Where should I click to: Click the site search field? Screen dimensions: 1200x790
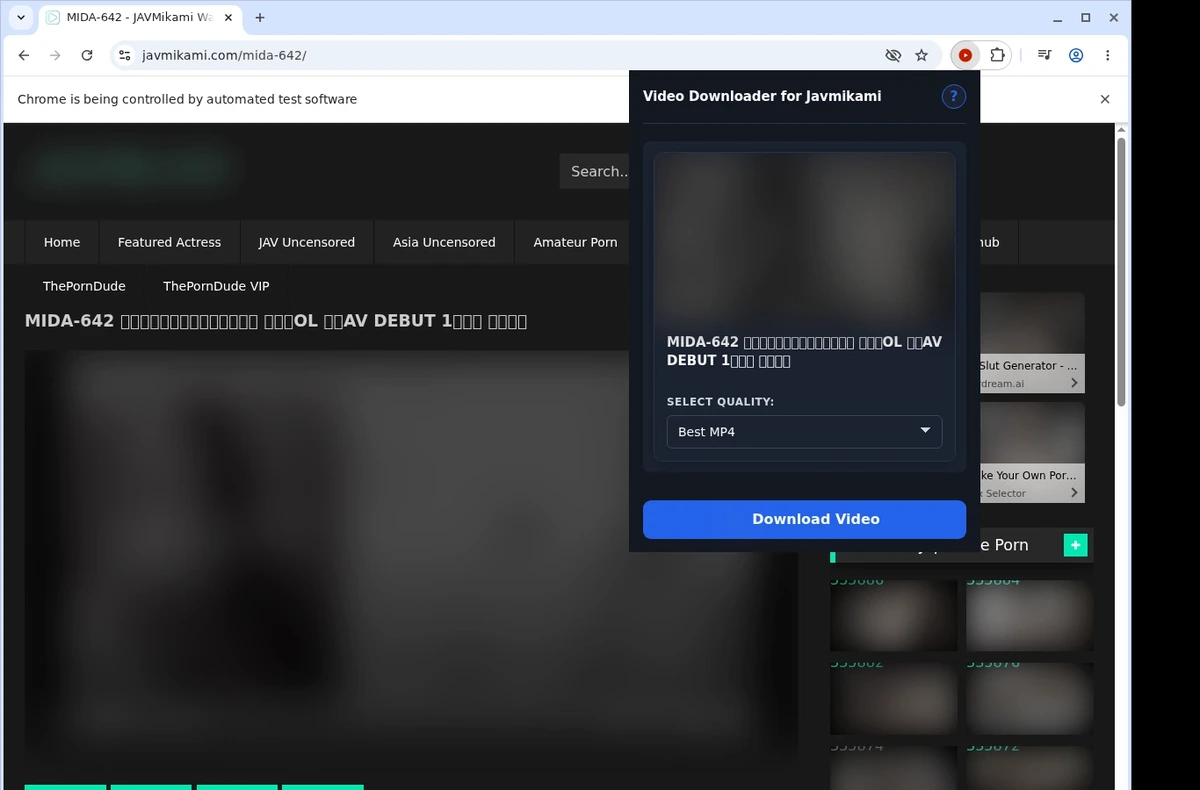click(x=595, y=171)
